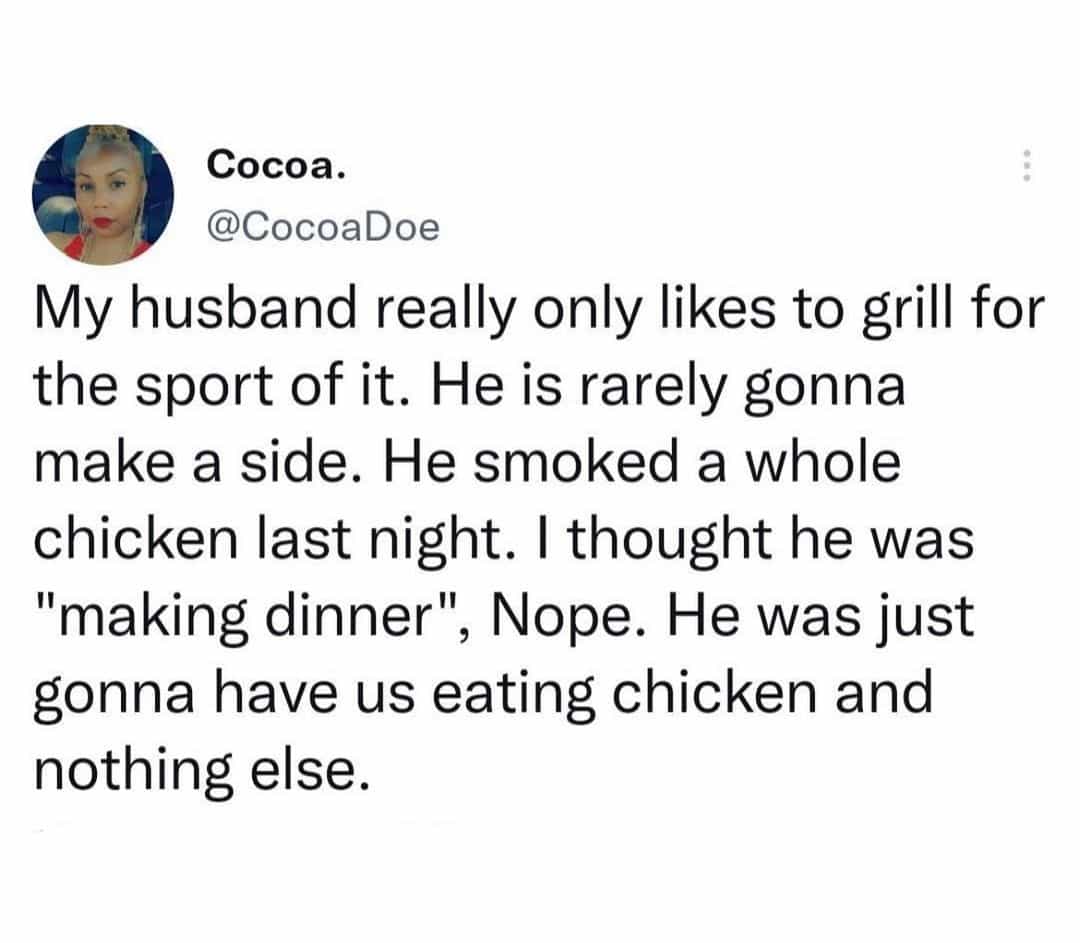
Task: Click Cocoa's profile picture
Action: pyautogui.click(x=103, y=193)
